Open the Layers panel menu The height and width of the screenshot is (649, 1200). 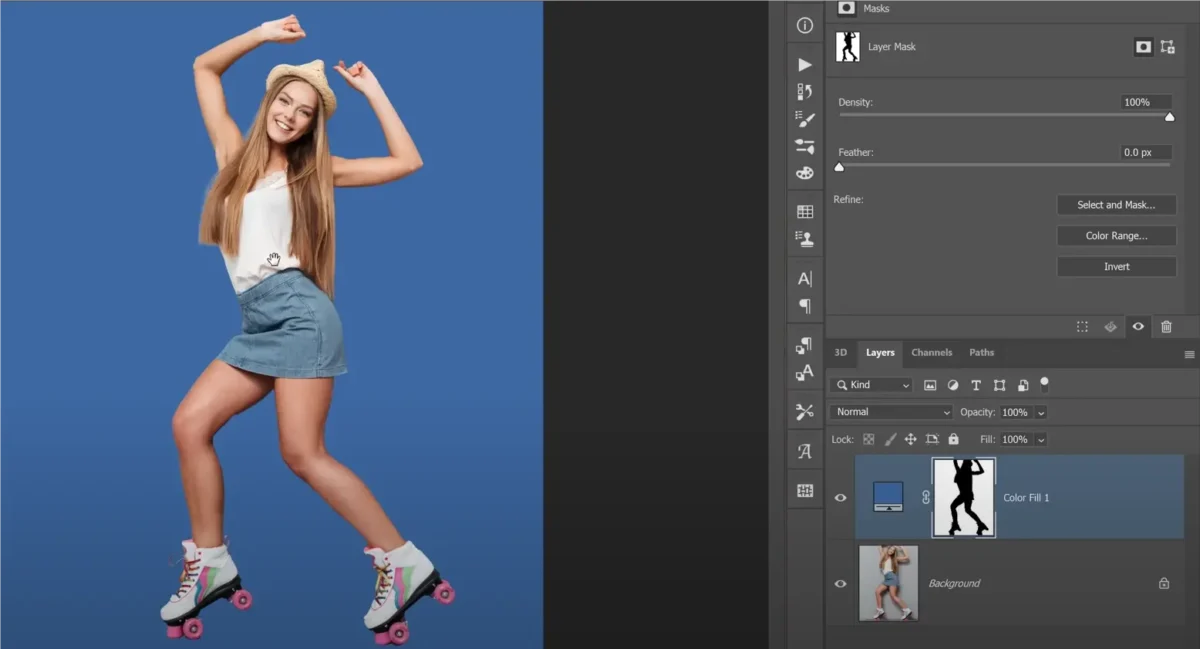pyautogui.click(x=1189, y=354)
